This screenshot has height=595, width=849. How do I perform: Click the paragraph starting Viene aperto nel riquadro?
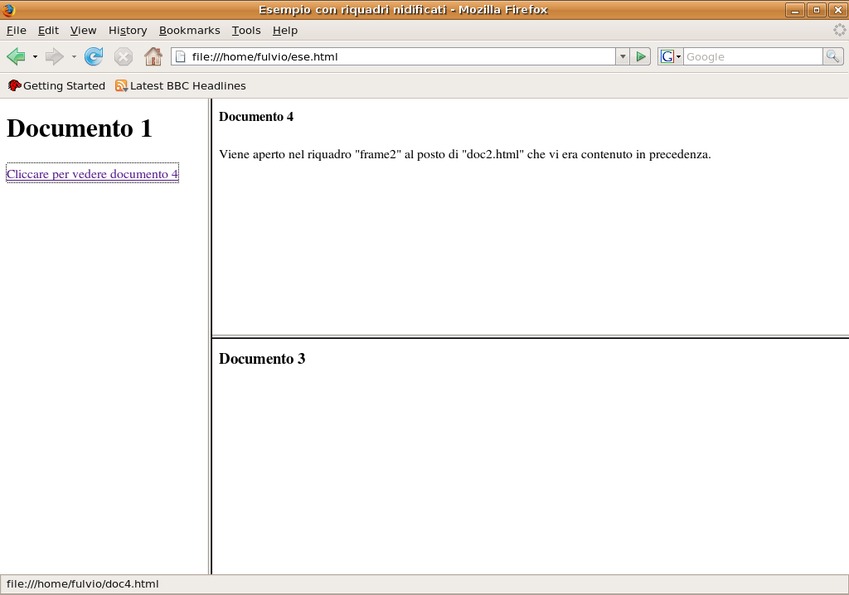tap(465, 154)
